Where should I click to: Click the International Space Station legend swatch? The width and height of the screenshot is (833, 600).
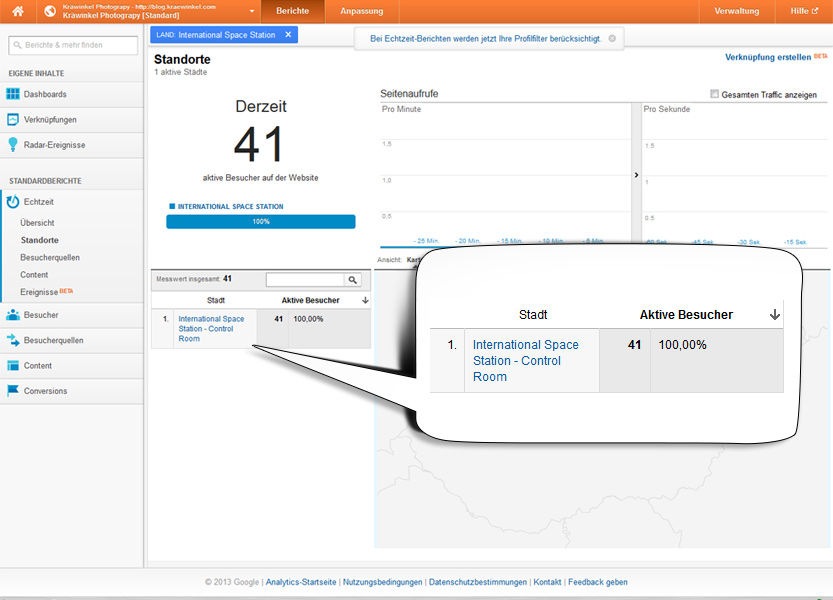[172, 206]
